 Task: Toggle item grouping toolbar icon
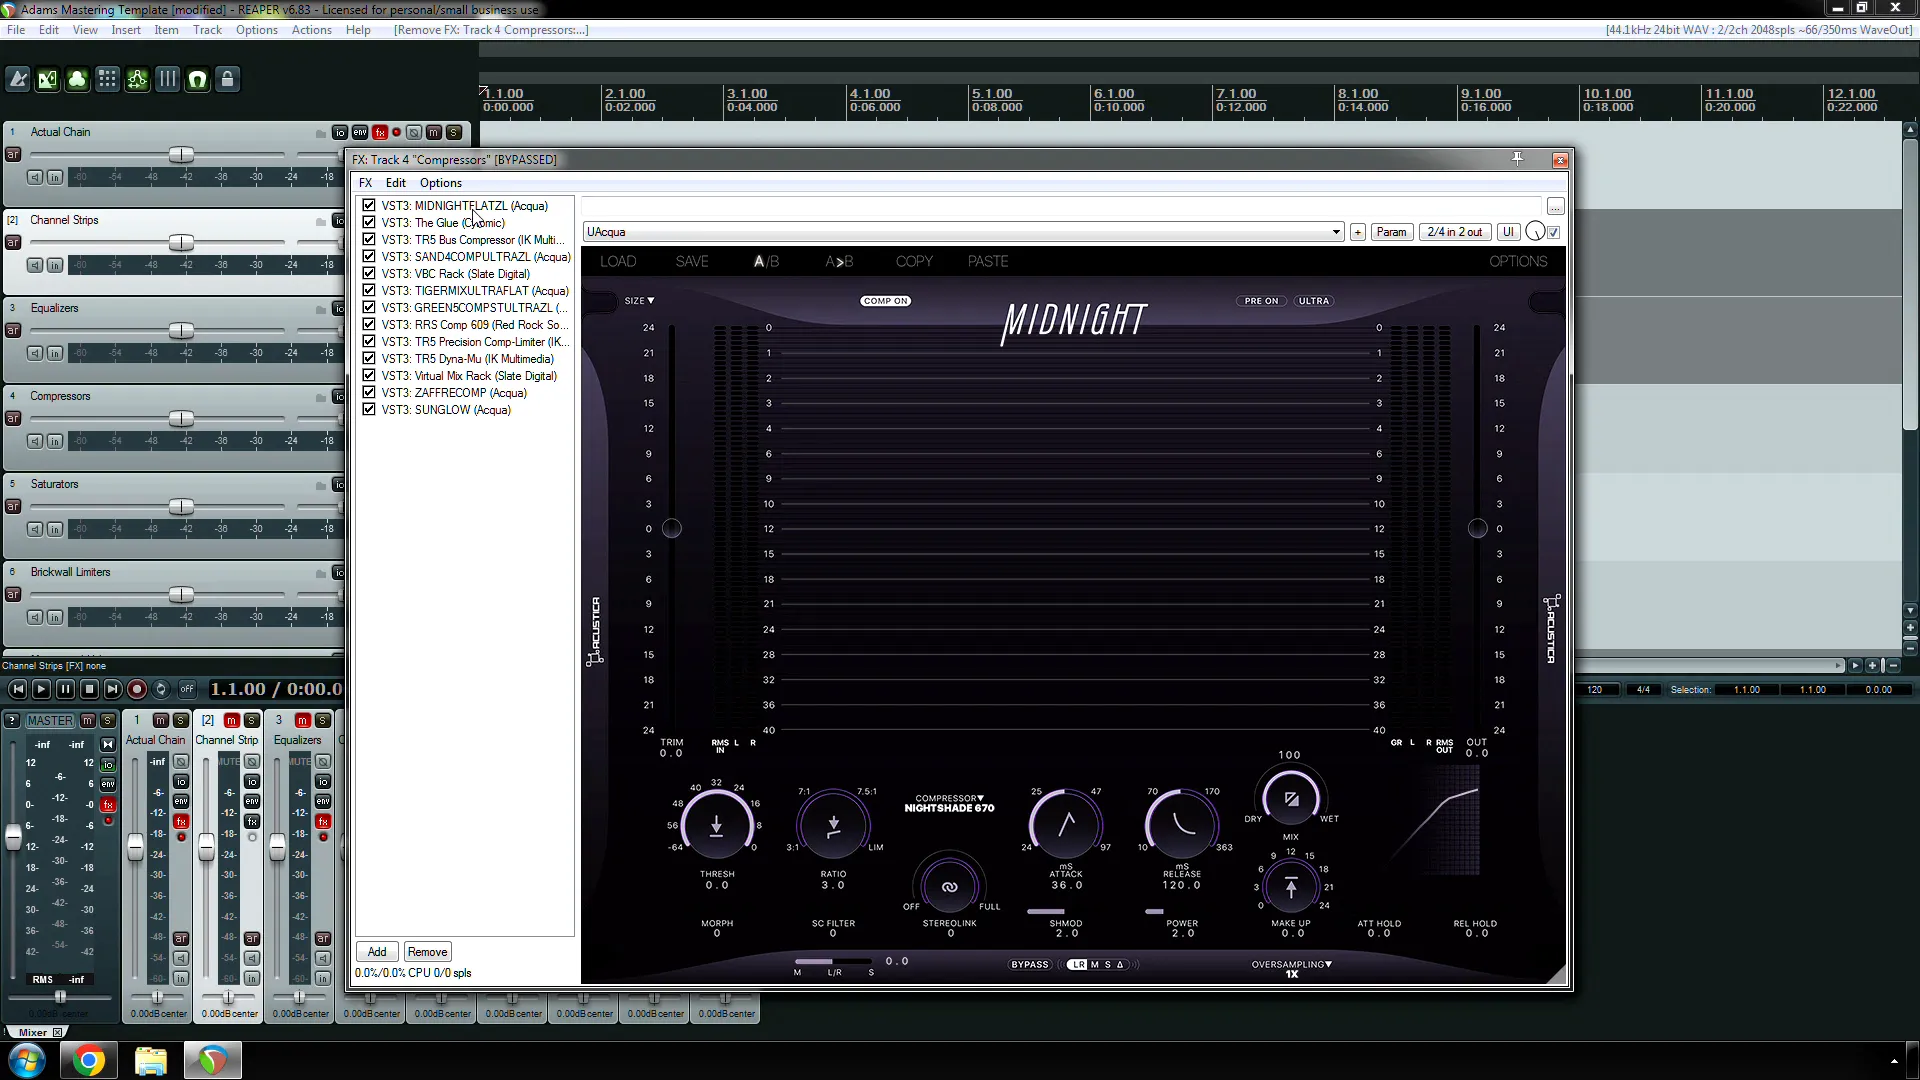(78, 79)
